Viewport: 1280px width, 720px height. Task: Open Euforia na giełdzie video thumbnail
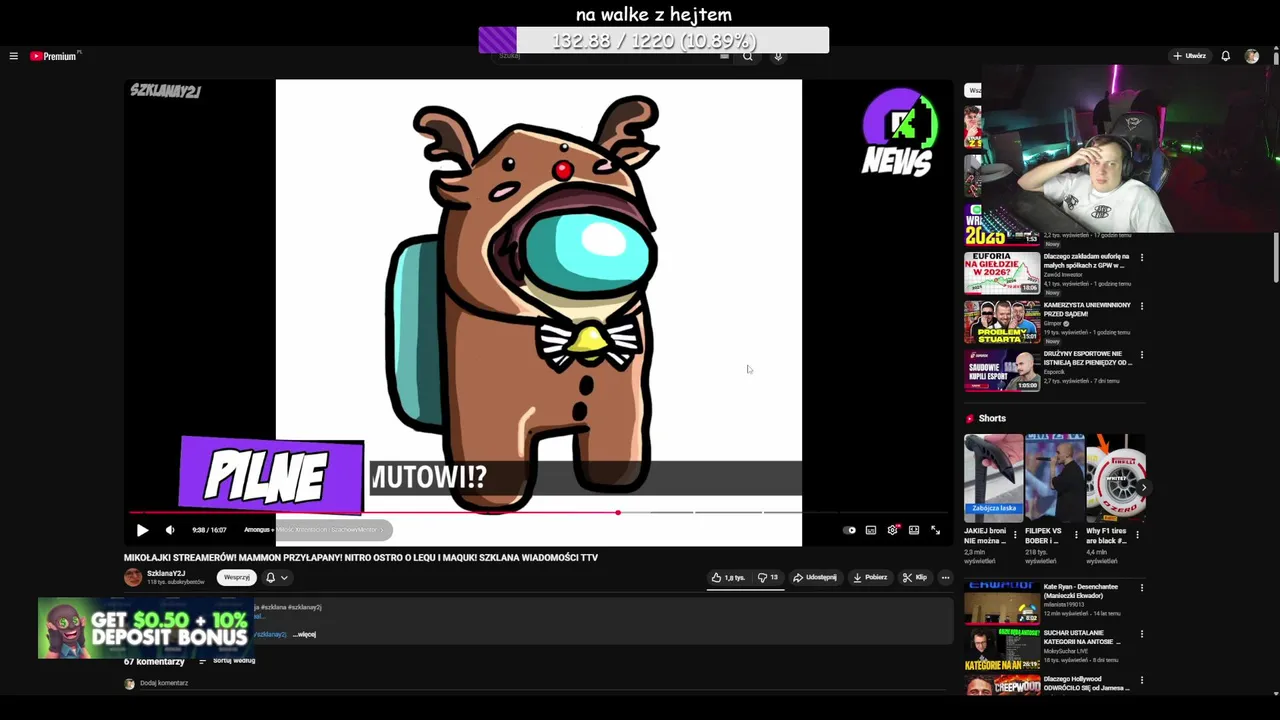[x=1002, y=272]
